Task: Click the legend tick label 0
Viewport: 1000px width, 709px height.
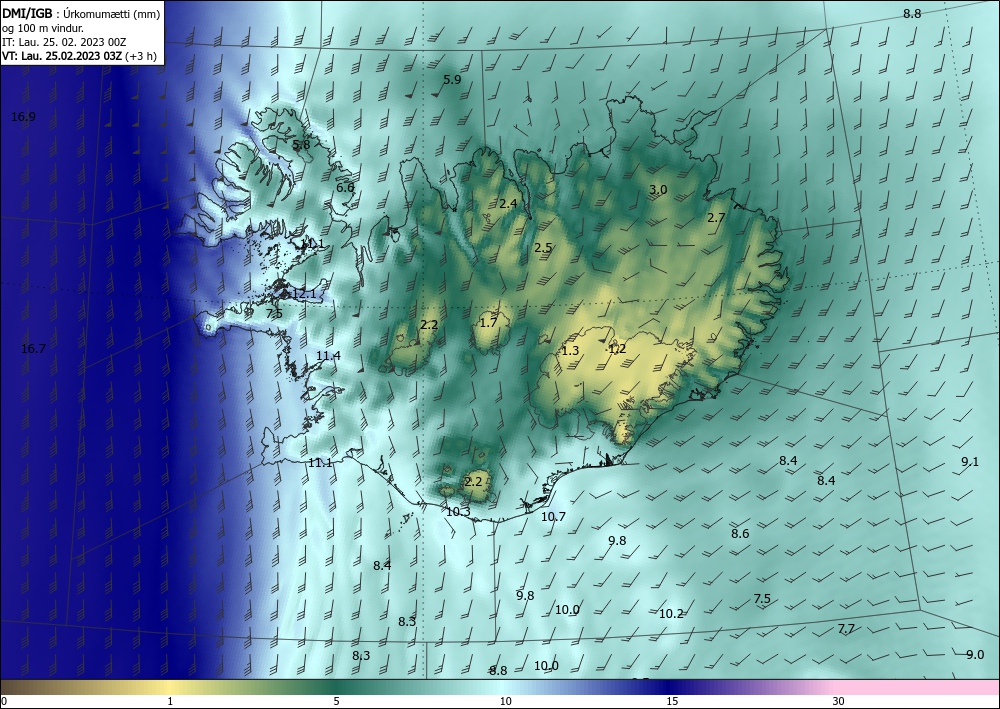Action: click(x=4, y=701)
